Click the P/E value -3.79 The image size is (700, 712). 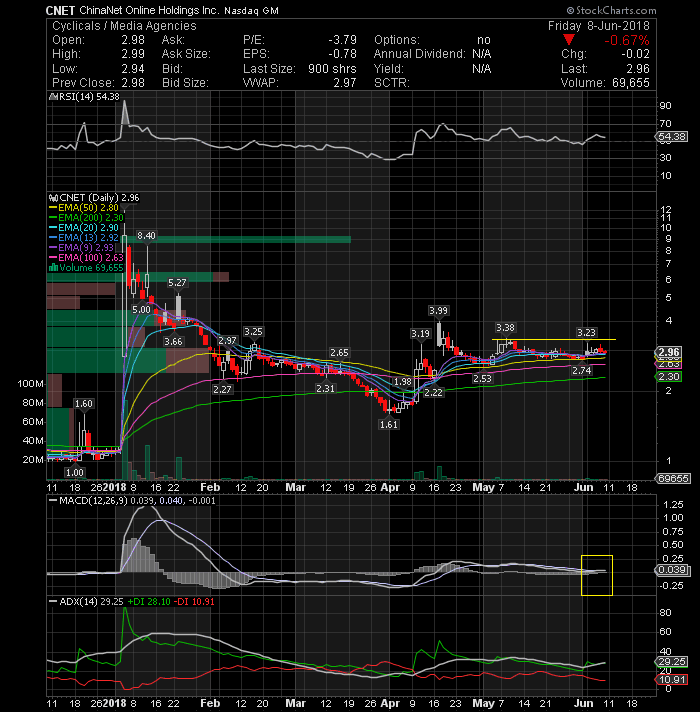pos(343,40)
